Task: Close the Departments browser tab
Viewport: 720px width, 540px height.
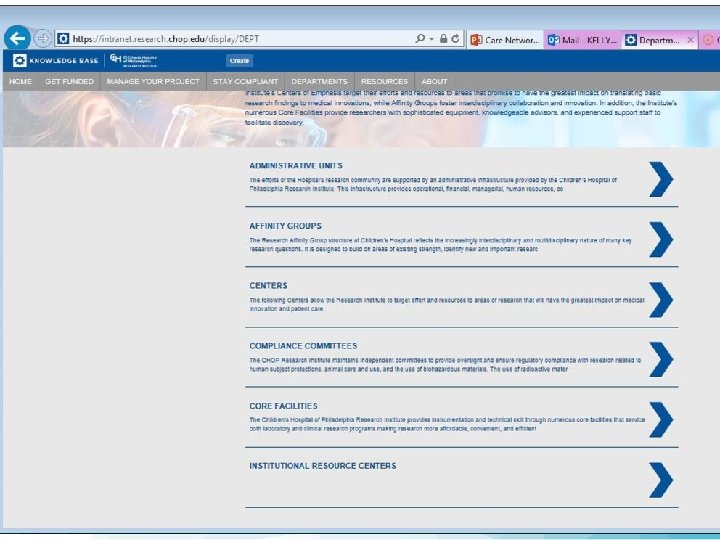Action: 690,40
